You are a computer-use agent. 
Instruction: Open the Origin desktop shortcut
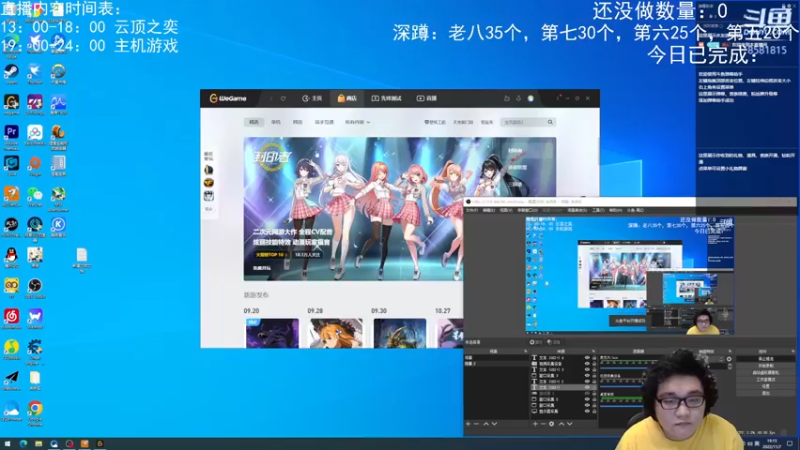pos(35,163)
